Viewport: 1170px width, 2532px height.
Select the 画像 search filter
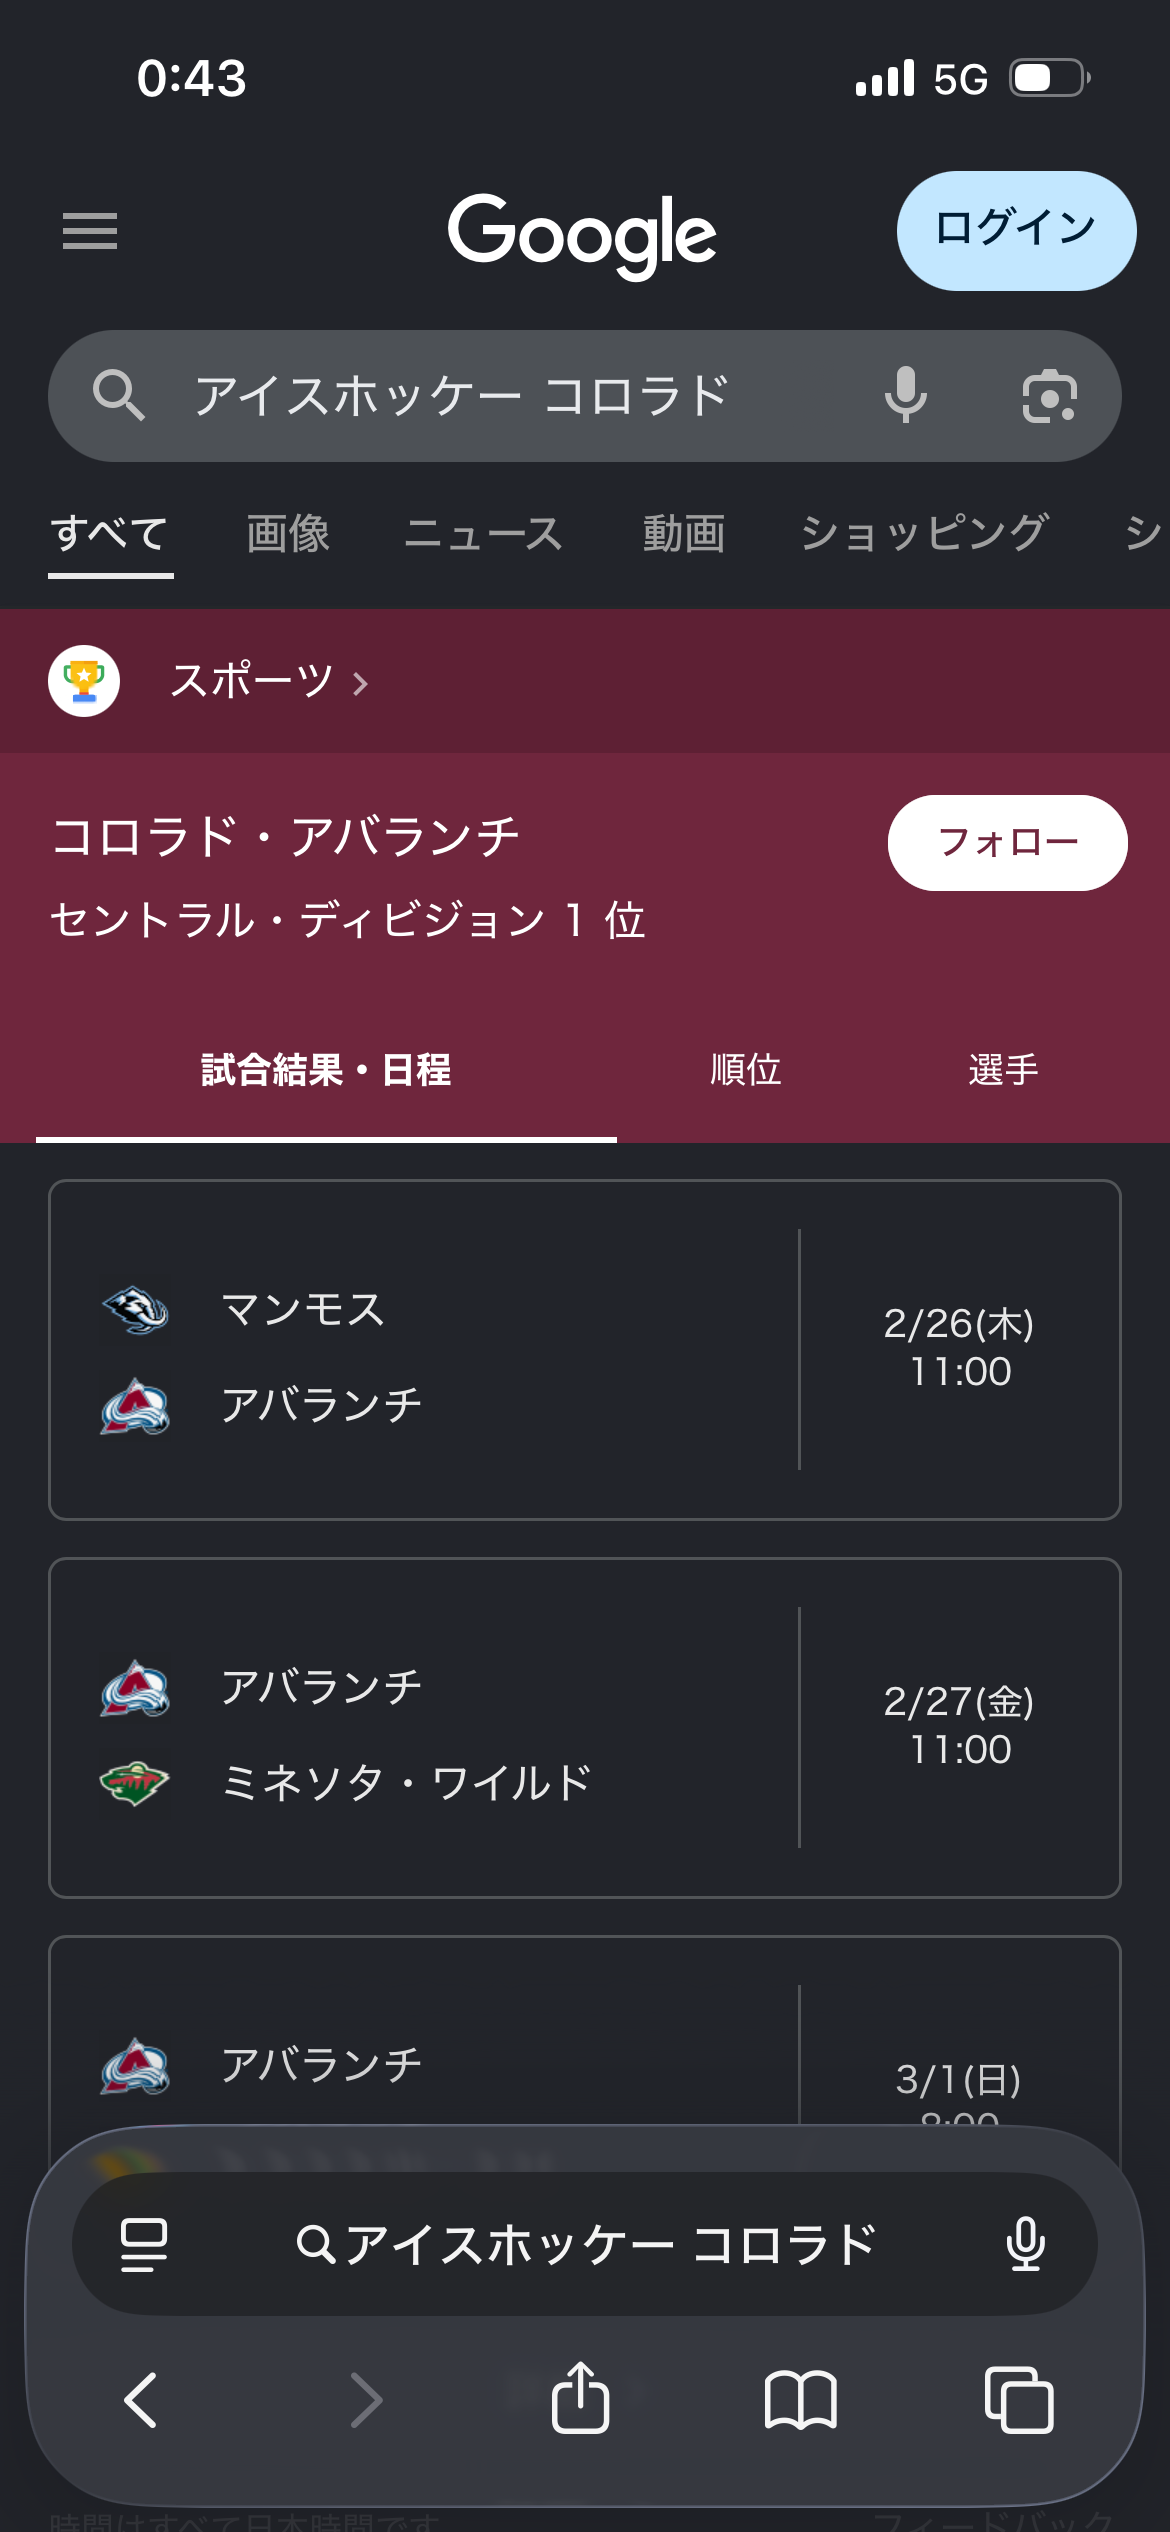tap(288, 534)
